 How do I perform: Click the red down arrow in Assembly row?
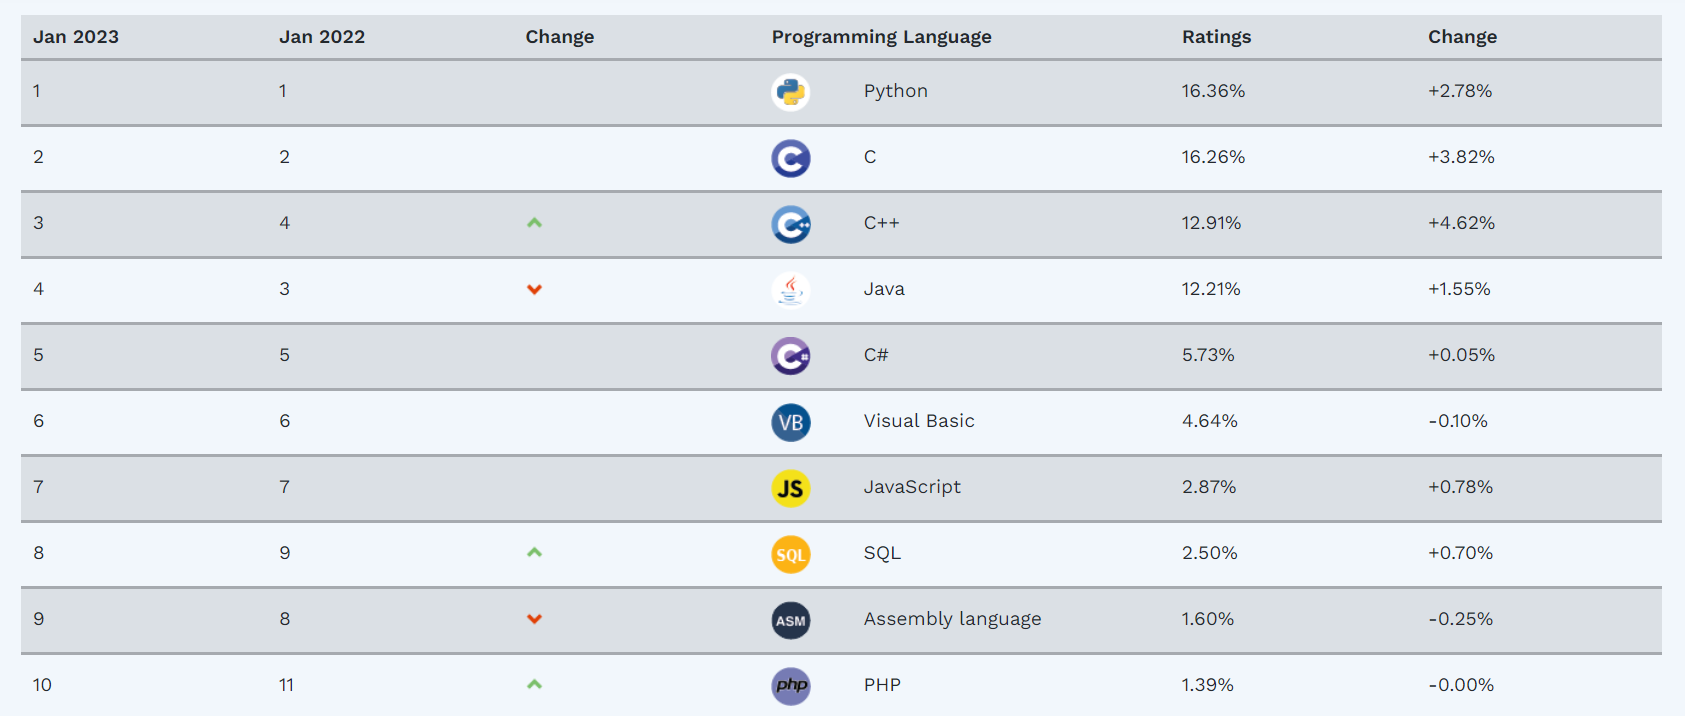click(x=534, y=619)
